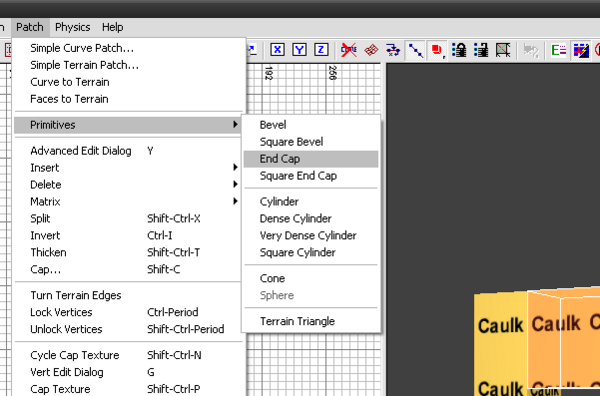The width and height of the screenshot is (600, 396).
Task: Click the open padlock drill down icon
Action: coord(481,50)
